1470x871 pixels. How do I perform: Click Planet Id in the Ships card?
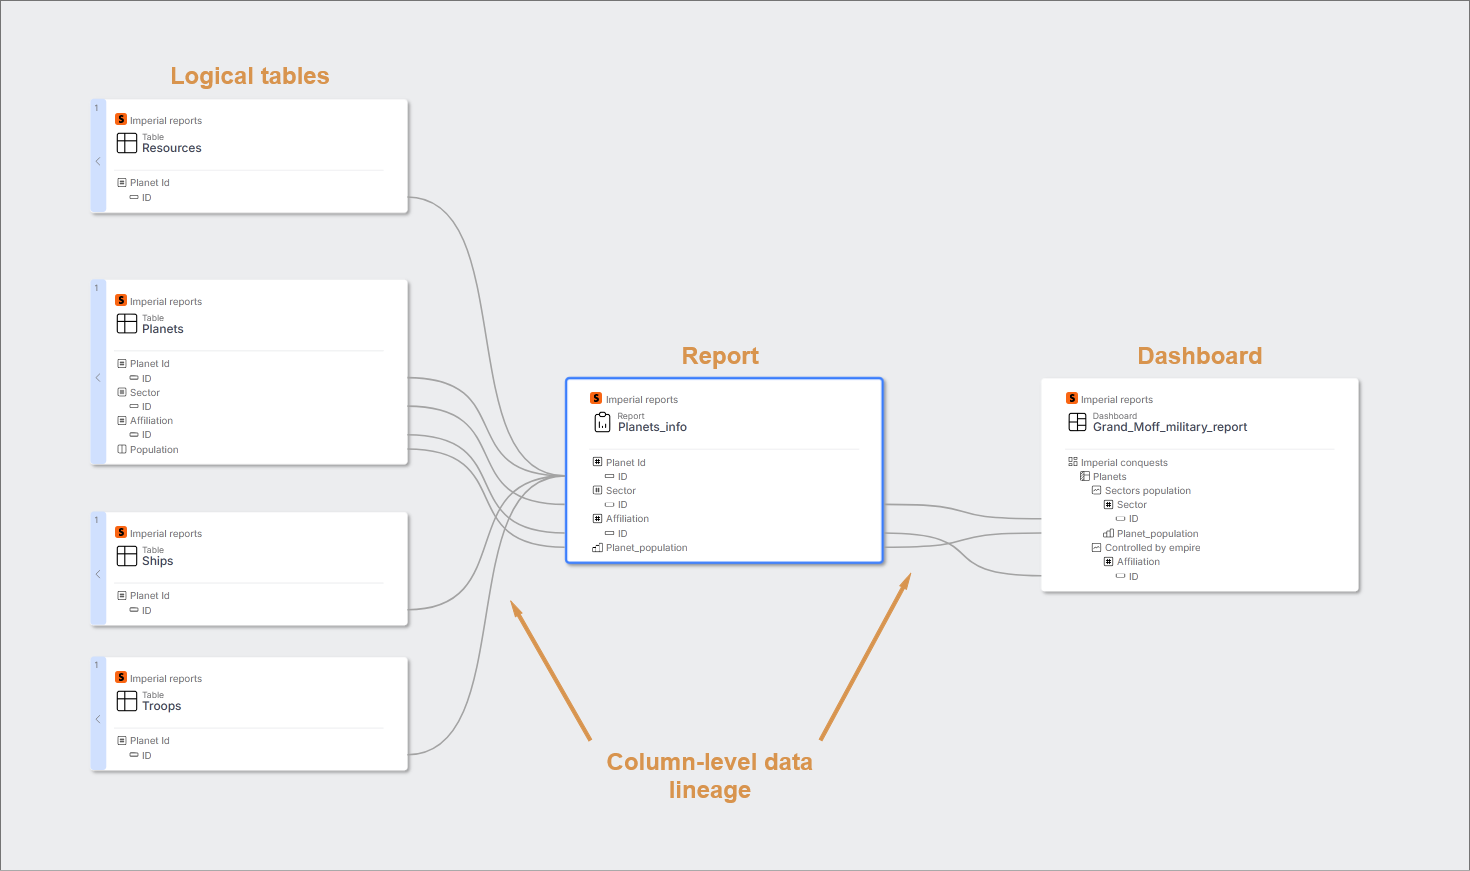[x=149, y=596]
